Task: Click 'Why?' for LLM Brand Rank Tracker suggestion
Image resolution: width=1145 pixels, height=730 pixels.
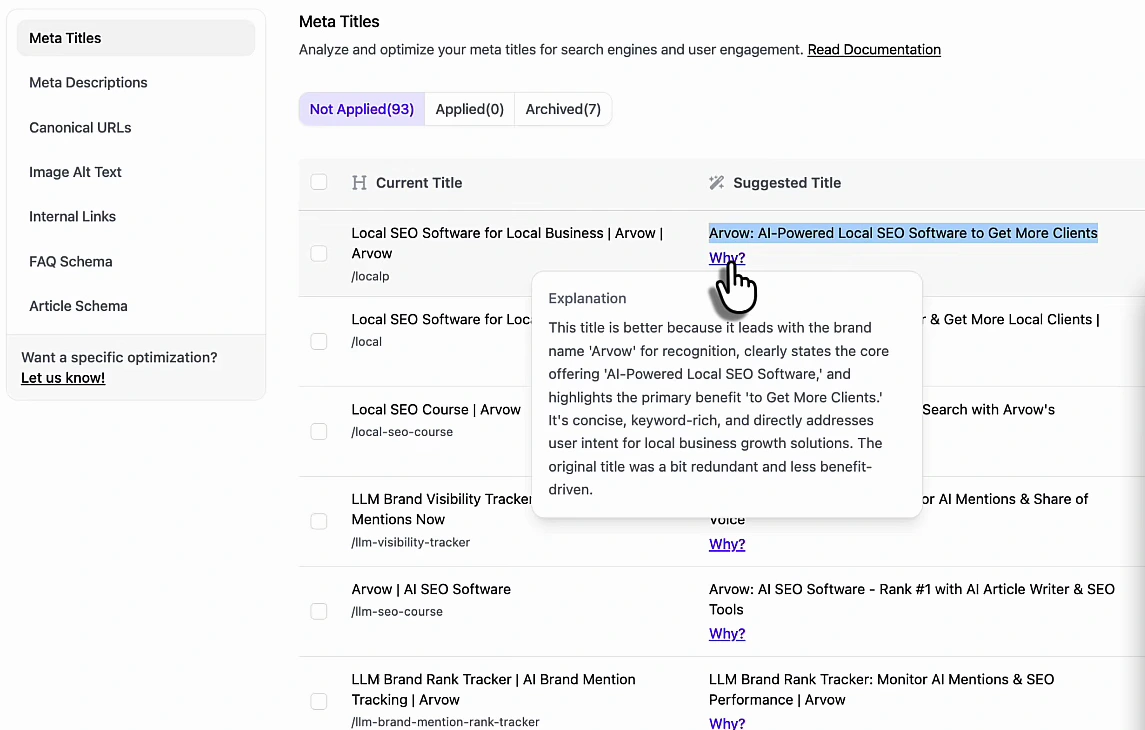Action: point(727,723)
